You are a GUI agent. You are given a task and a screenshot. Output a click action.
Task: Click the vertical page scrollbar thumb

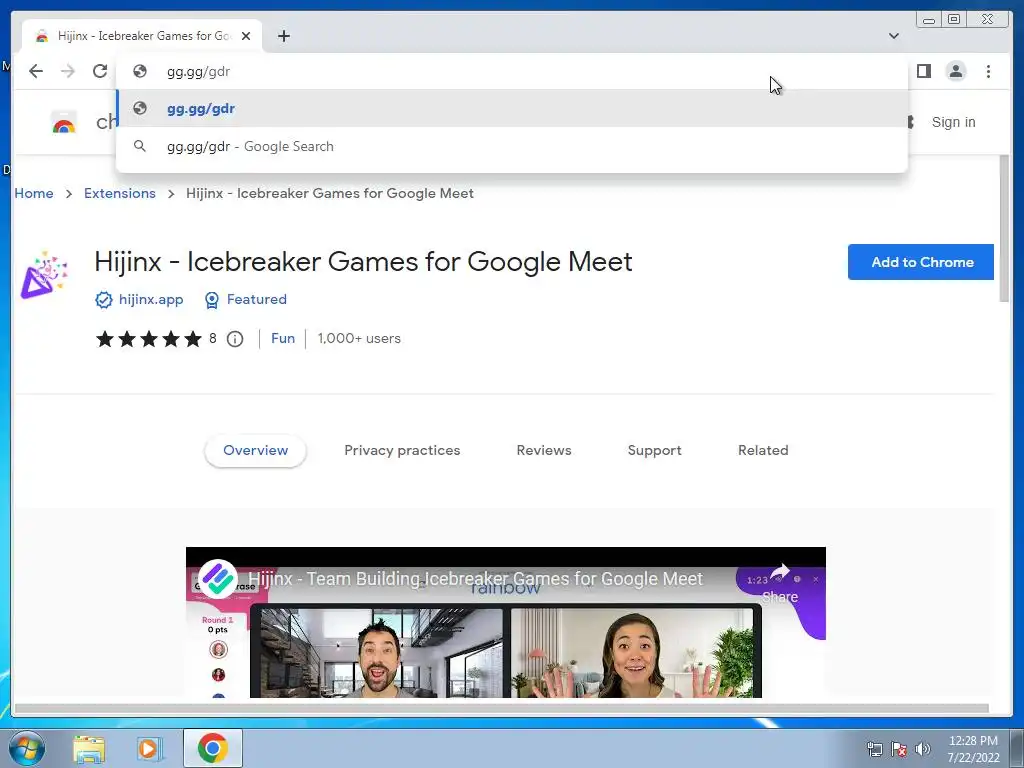1004,229
